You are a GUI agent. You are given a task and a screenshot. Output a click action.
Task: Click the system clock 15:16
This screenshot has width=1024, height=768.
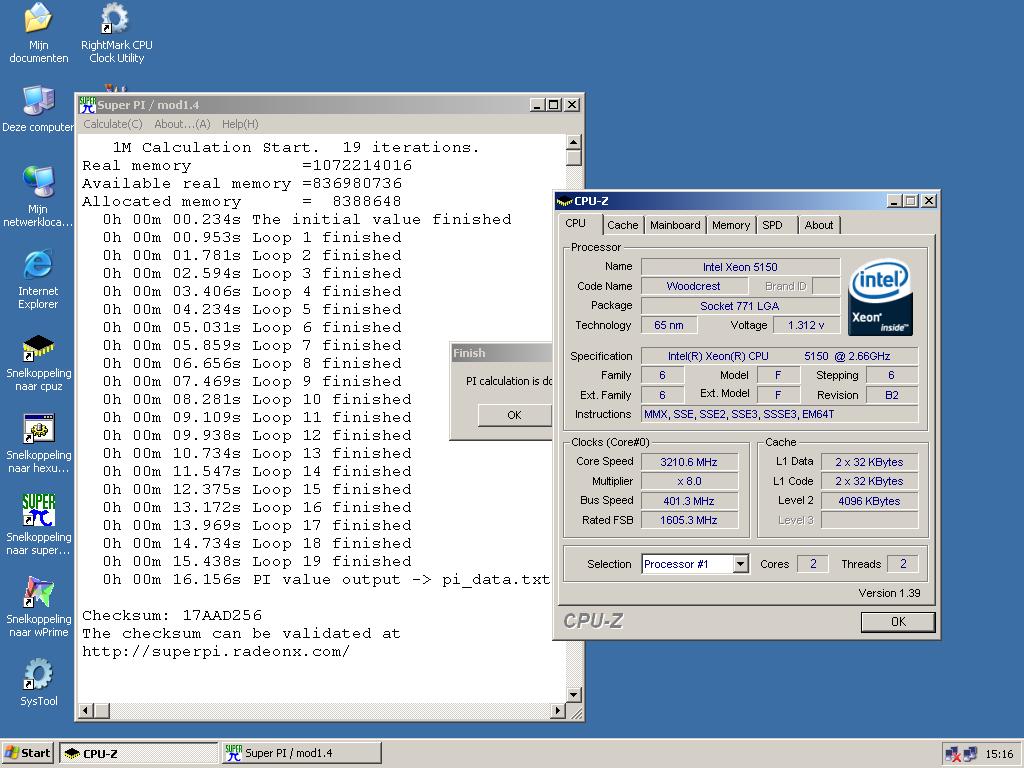999,754
